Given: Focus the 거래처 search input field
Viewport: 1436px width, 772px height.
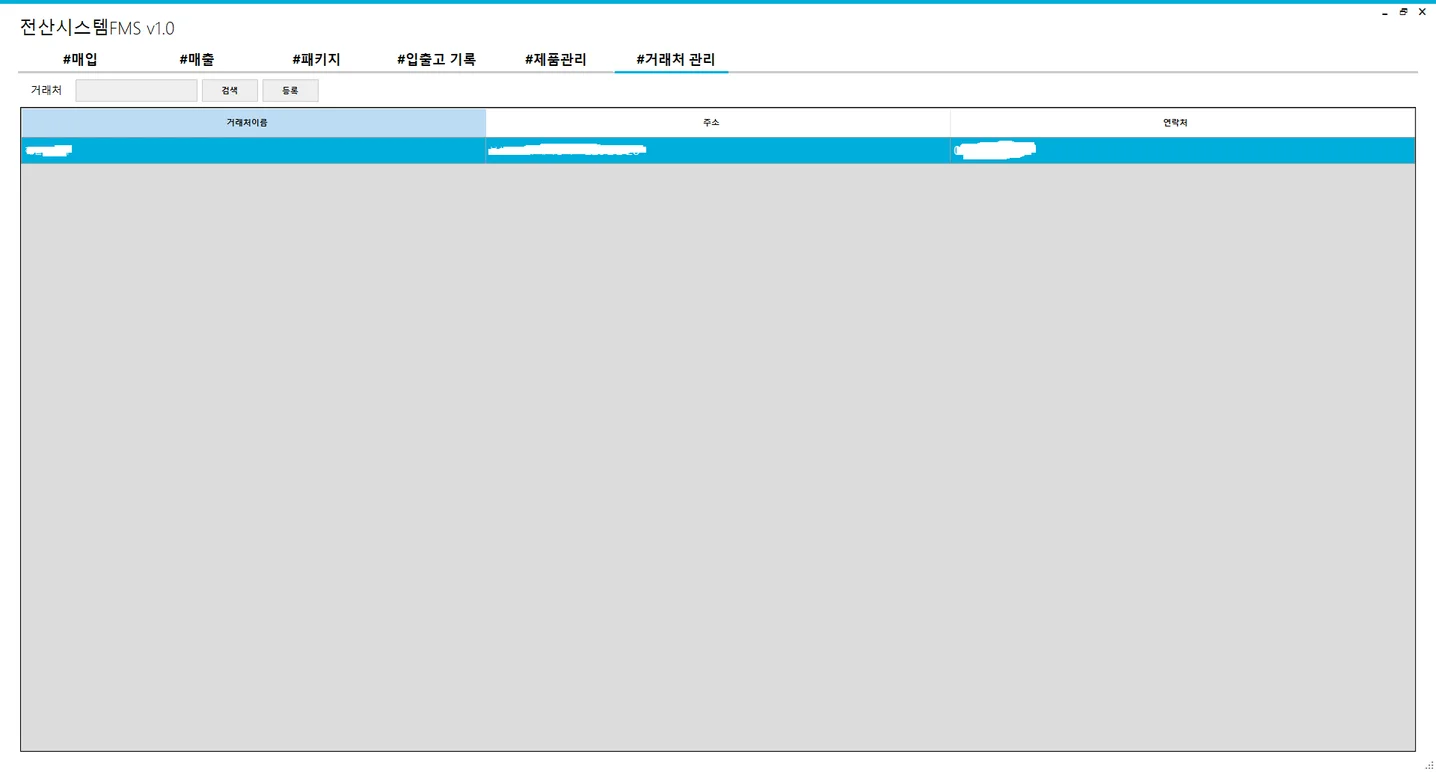Looking at the screenshot, I should point(136,91).
